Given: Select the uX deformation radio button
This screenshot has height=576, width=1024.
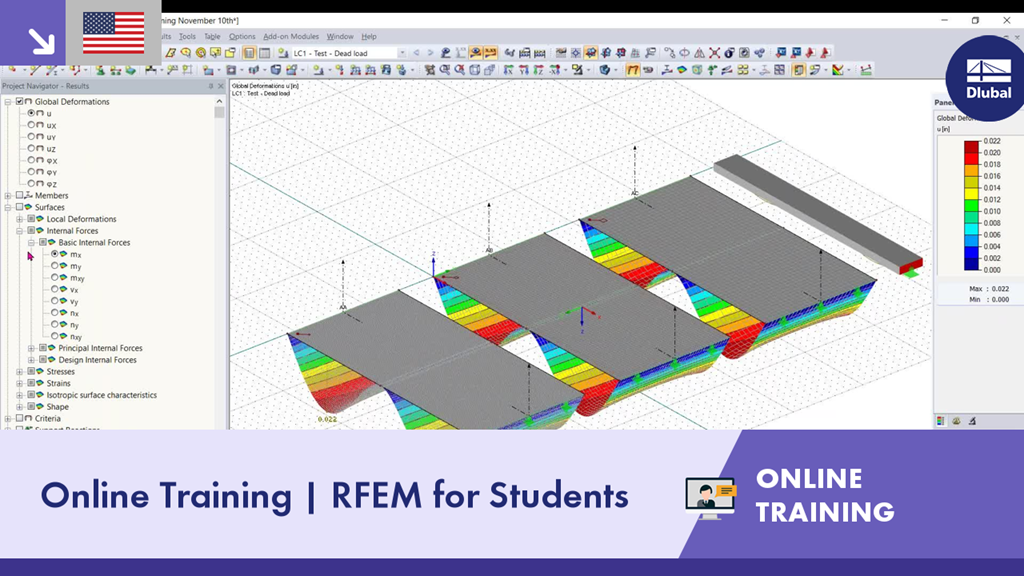Looking at the screenshot, I should click(31, 125).
